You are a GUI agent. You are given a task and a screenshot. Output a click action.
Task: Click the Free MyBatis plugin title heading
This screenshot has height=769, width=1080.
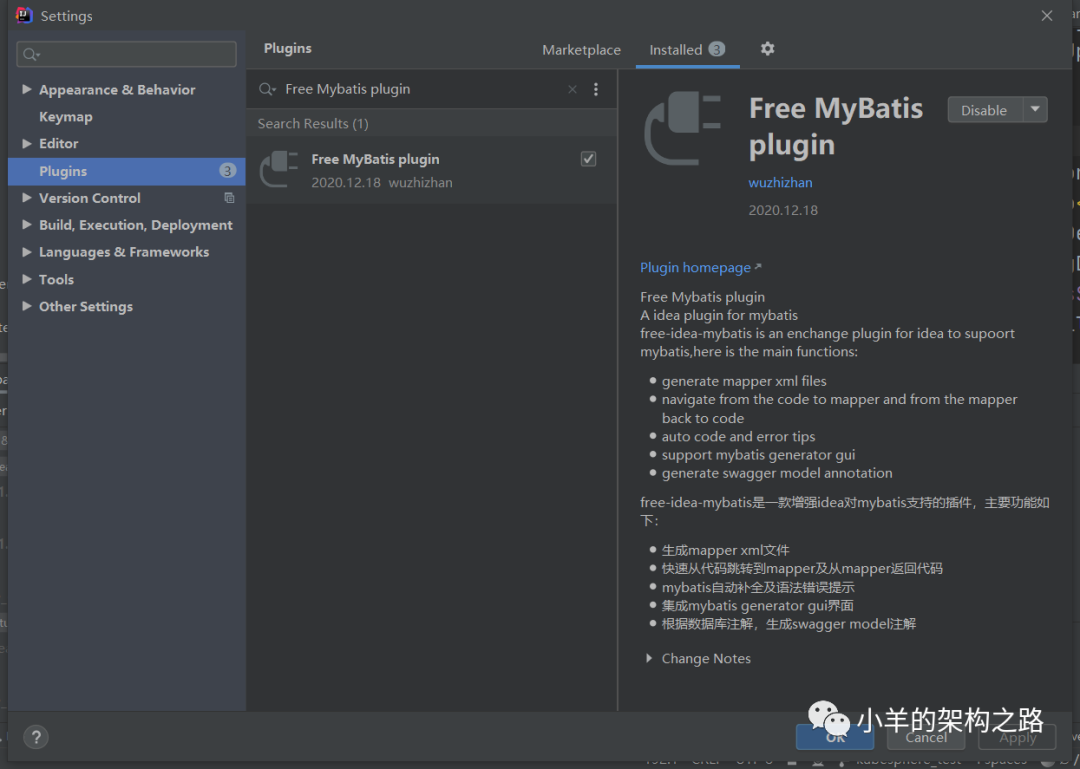pyautogui.click(x=835, y=127)
